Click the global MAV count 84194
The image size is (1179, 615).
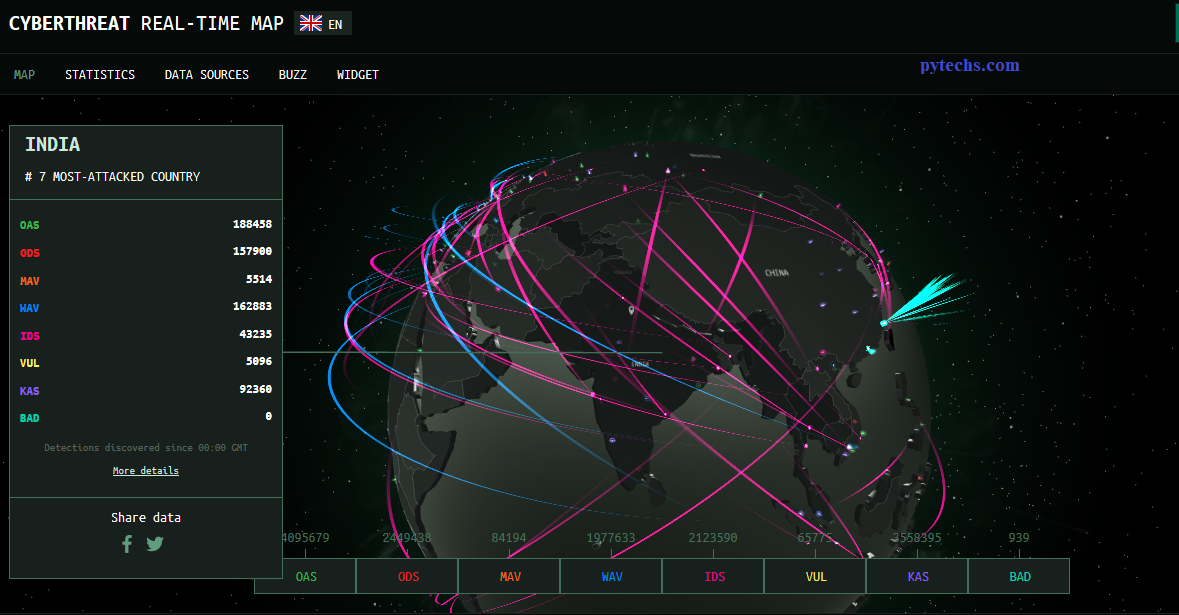point(509,538)
